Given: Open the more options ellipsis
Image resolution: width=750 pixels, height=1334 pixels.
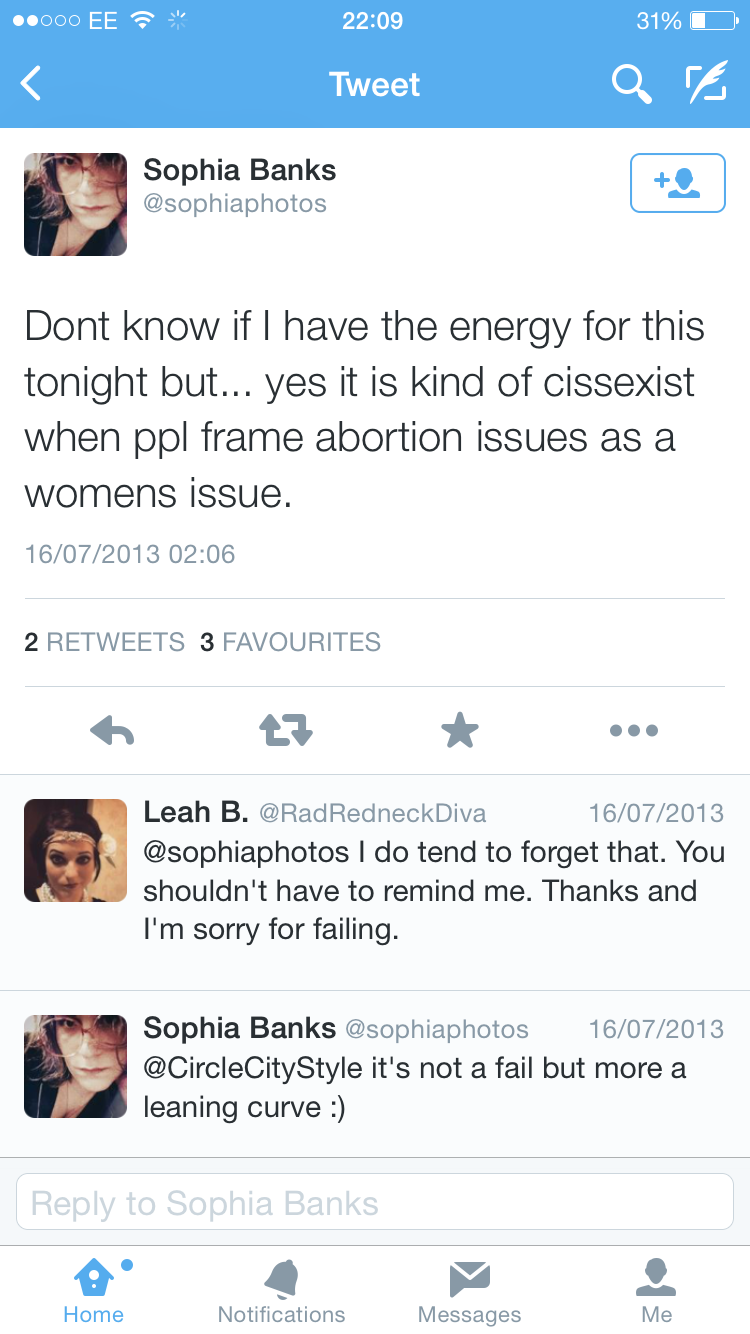Looking at the screenshot, I should 633,731.
